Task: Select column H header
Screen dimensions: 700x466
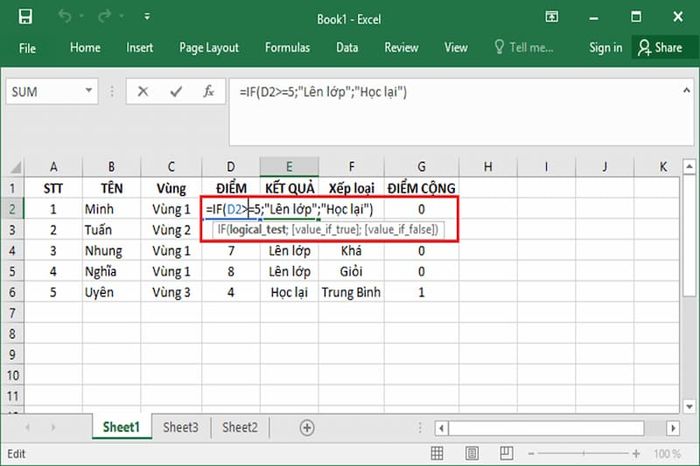Action: tap(488, 167)
